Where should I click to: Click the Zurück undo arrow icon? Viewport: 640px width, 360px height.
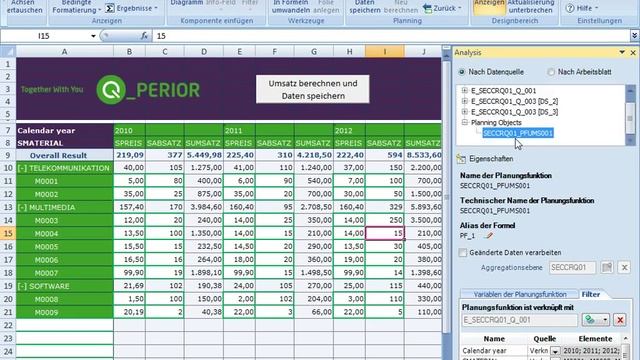428,8
